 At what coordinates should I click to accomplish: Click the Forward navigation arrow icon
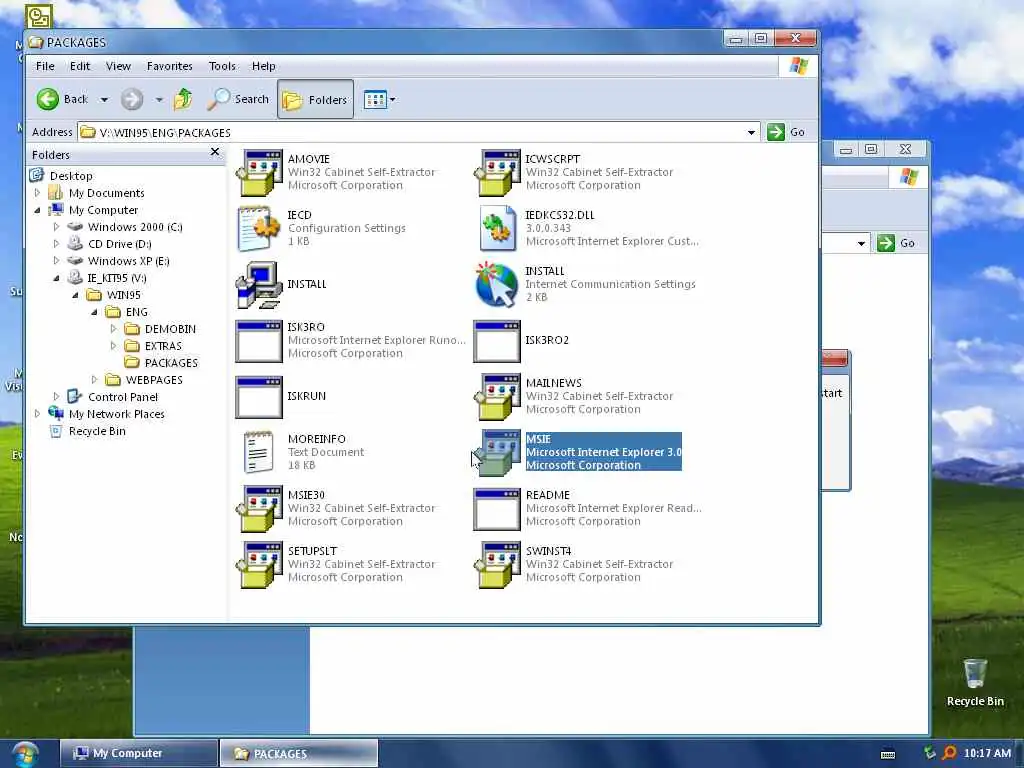point(132,99)
